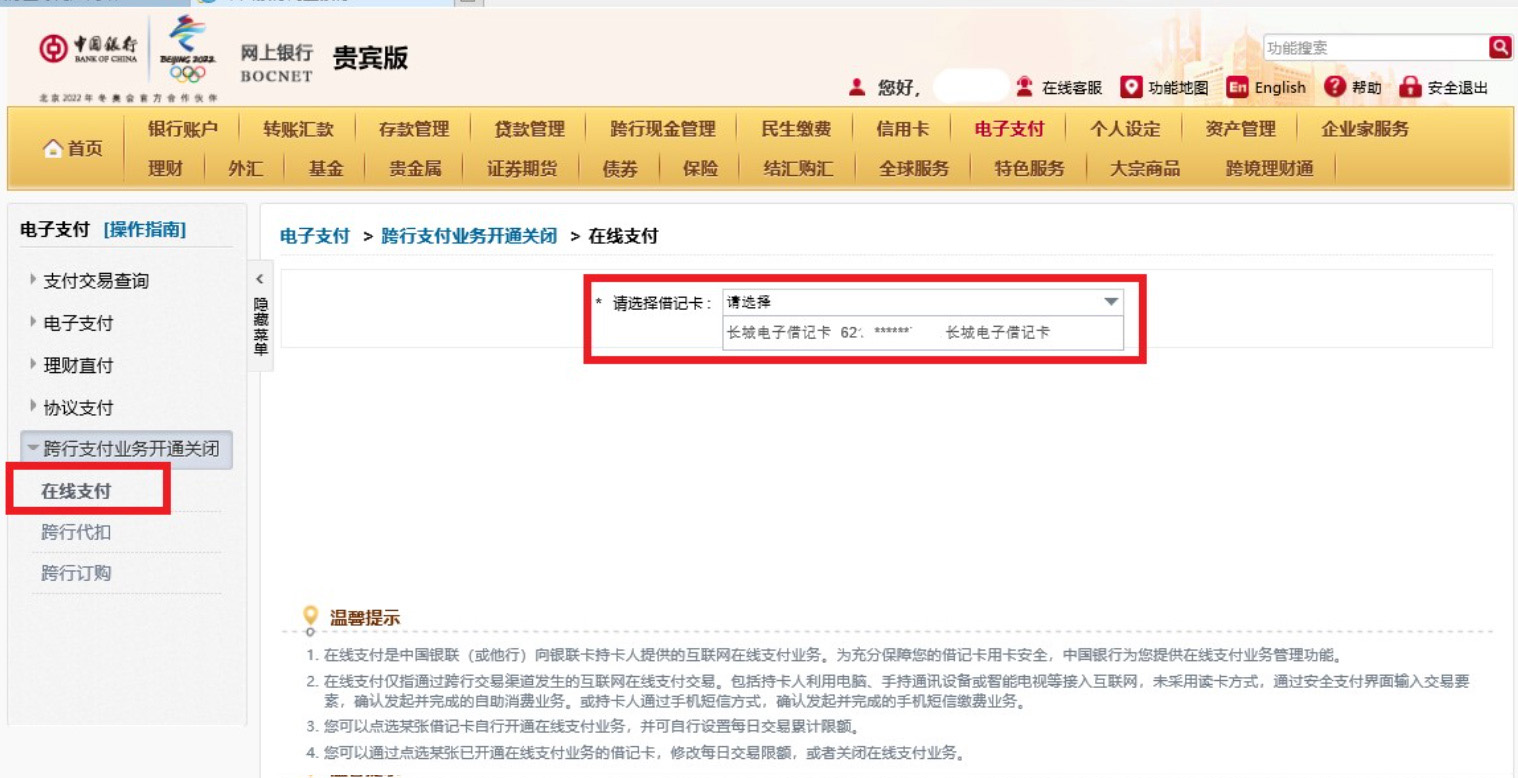Viewport: 1518px width, 778px height.
Task: Expand the 理财直付 sidebar section
Action: point(78,365)
